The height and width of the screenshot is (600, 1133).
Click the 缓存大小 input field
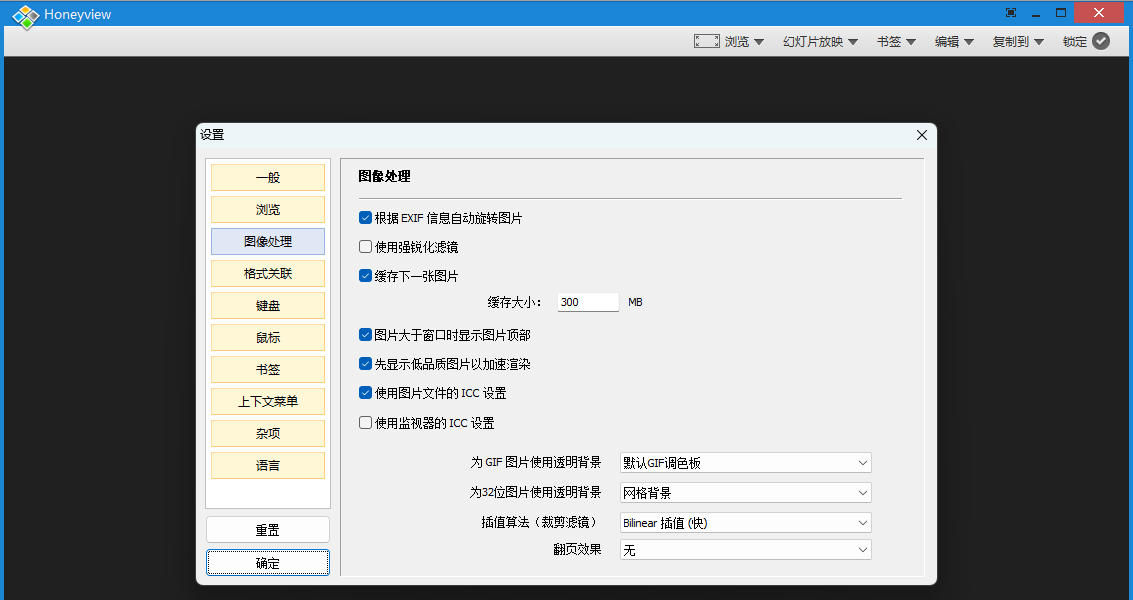pos(588,302)
